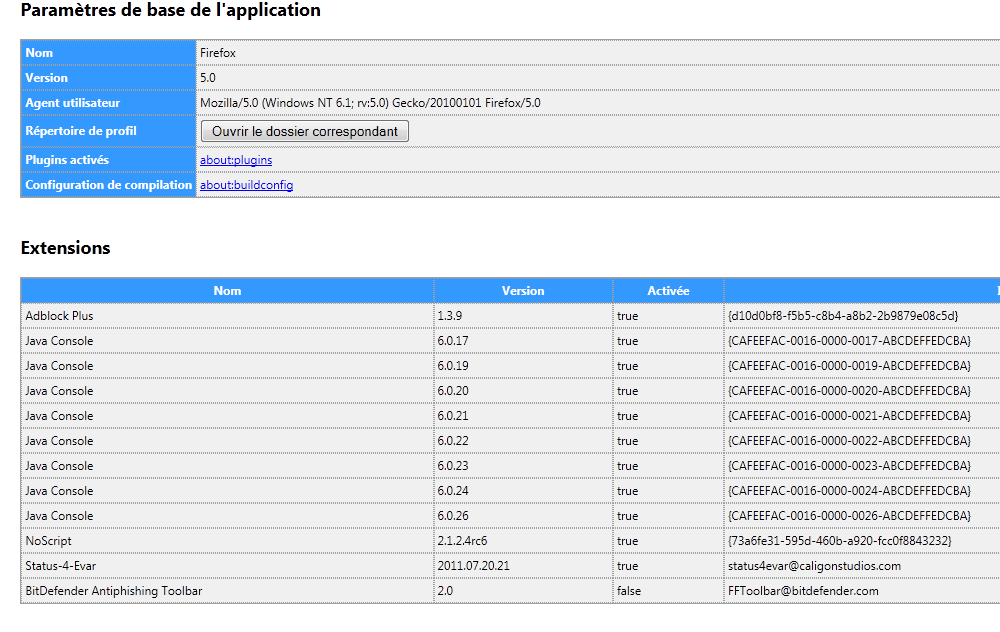Select the Java Console version '6.0.26'
1000x632 pixels.
pyautogui.click(x=453, y=515)
